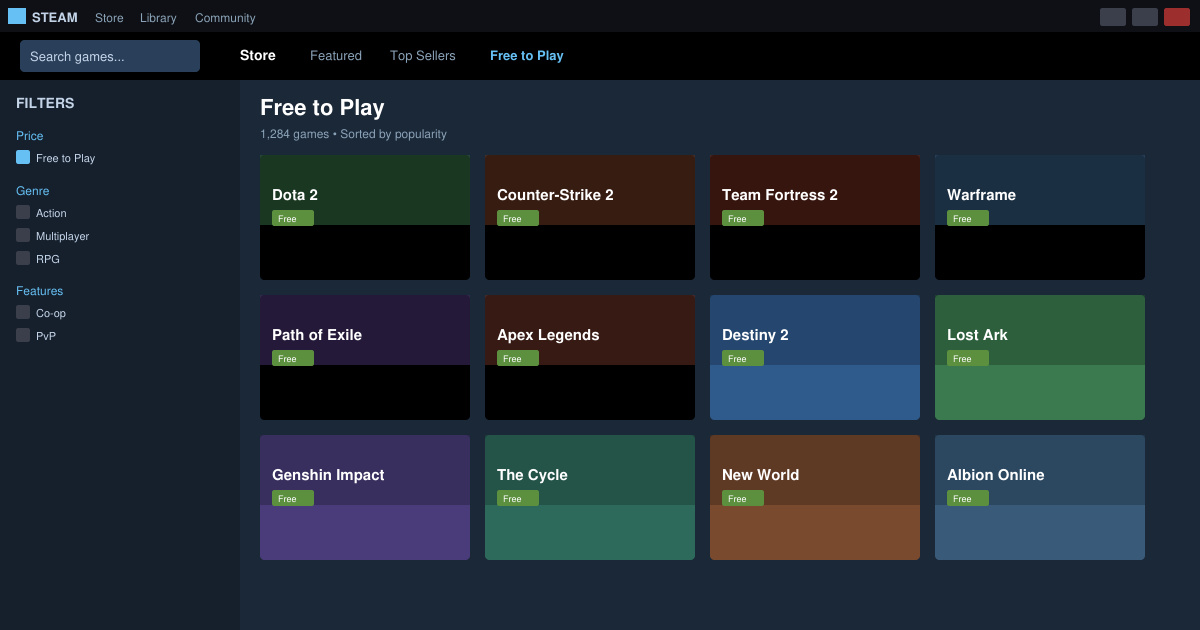1200x630 pixels.
Task: Click the bold Store navigation heading
Action: coord(258,56)
